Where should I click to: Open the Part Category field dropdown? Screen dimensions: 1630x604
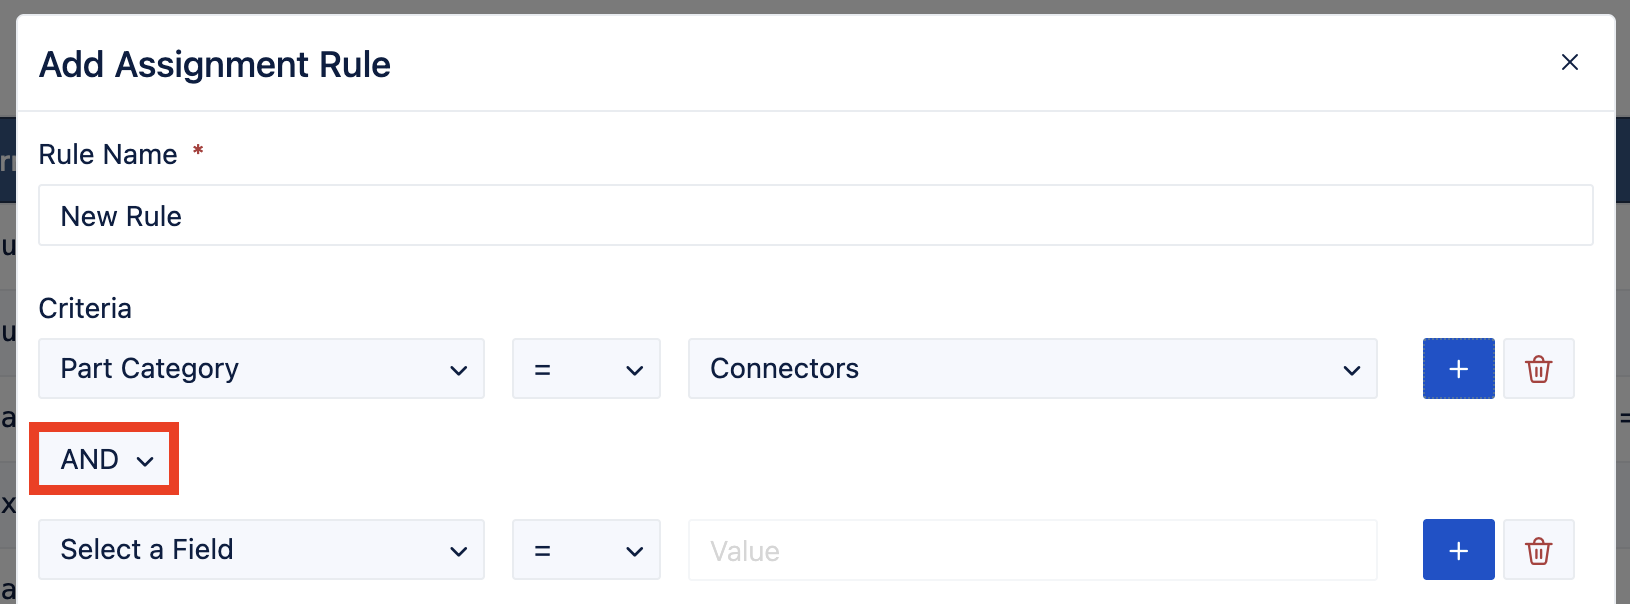pos(261,368)
